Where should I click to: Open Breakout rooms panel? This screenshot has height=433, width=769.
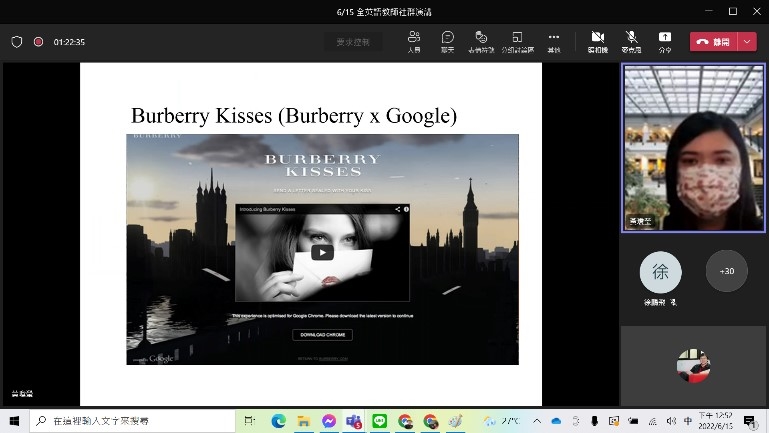[517, 41]
